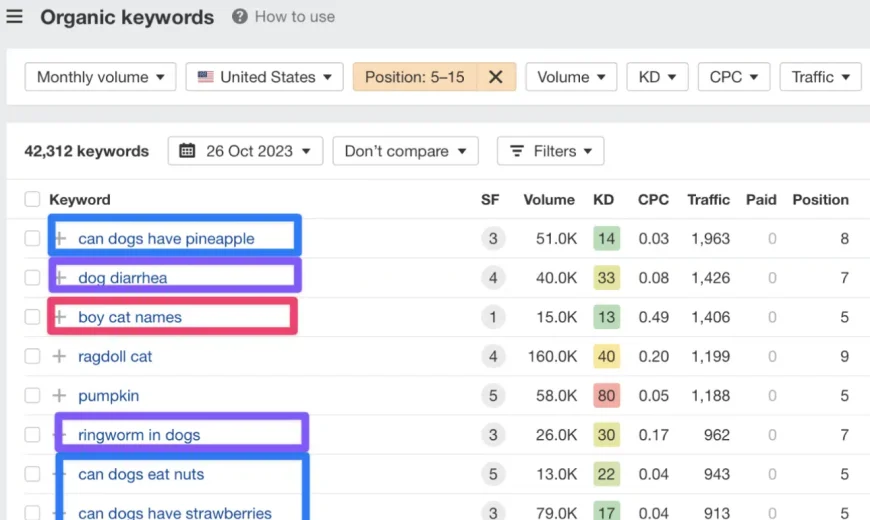870x520 pixels.
Task: Open keyword dog diarrhea
Action: point(122,277)
